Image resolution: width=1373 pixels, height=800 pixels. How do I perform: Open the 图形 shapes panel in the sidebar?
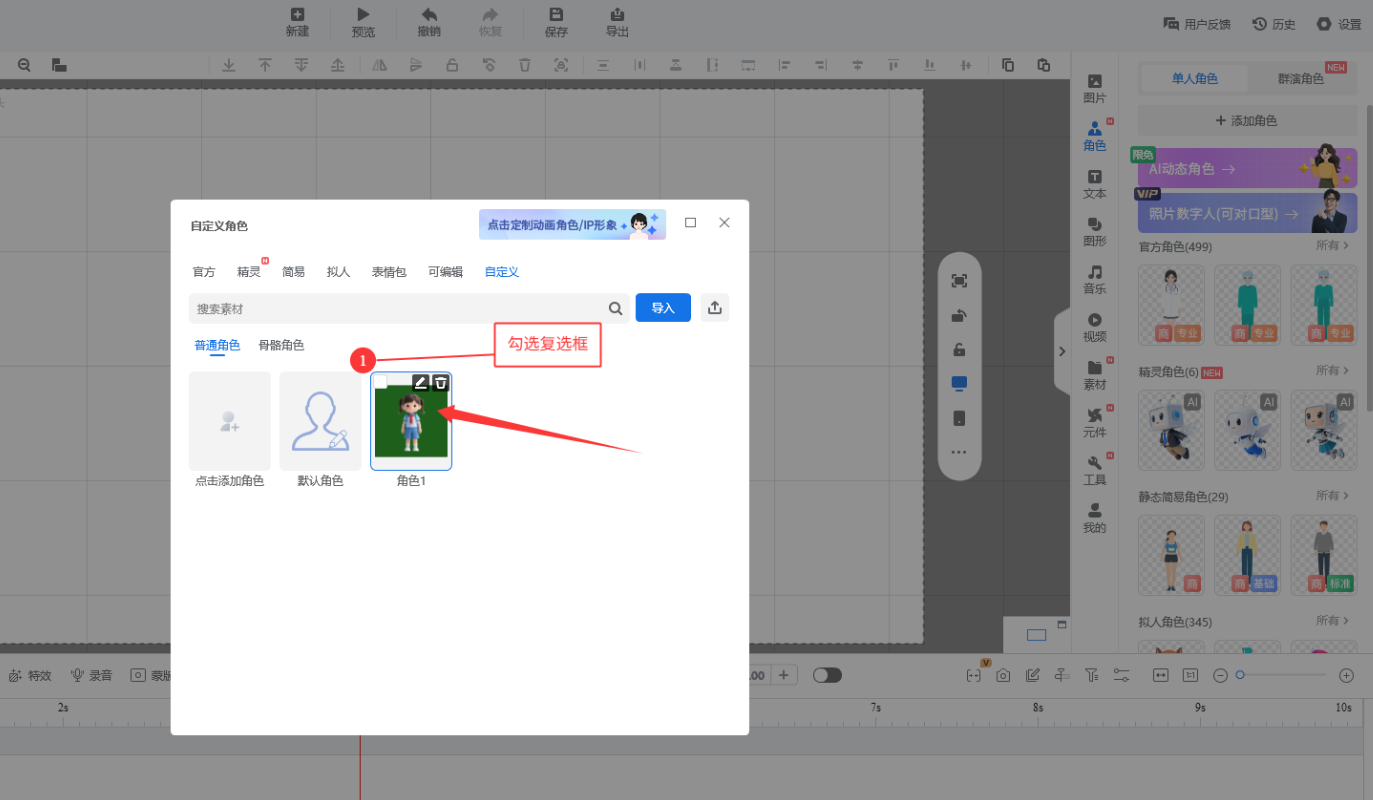(x=1095, y=231)
